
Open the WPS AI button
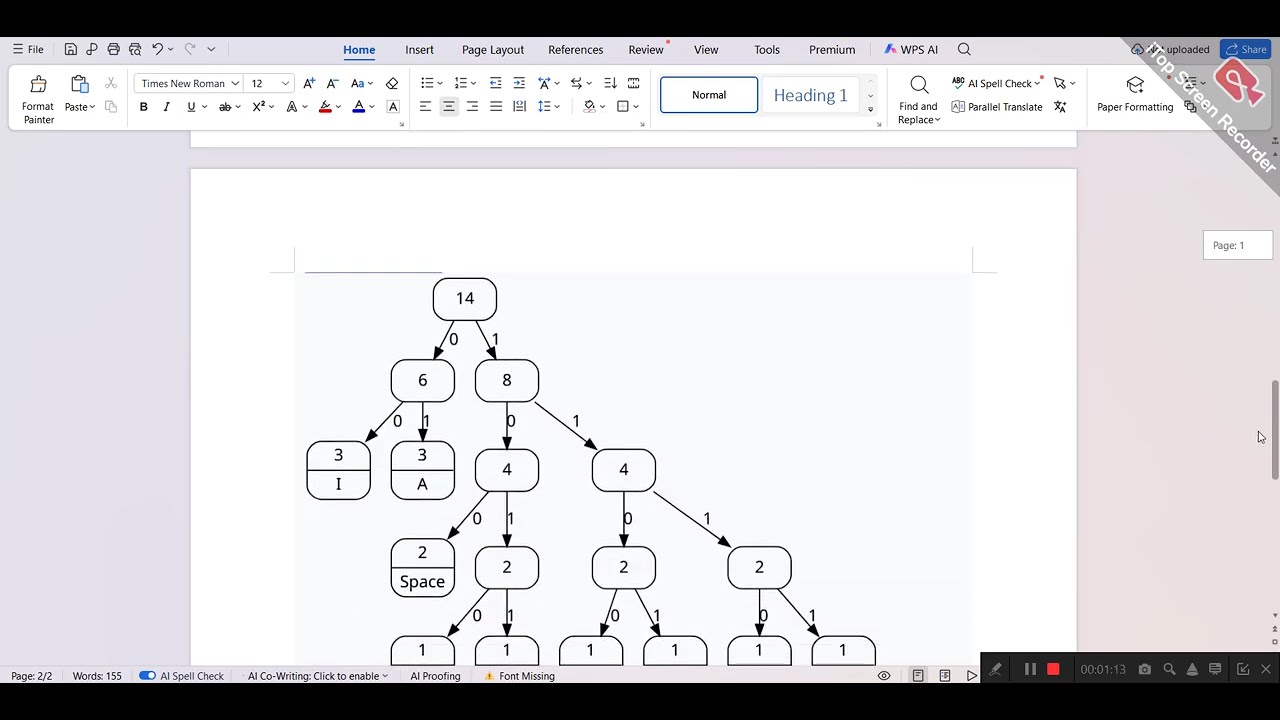pos(911,49)
